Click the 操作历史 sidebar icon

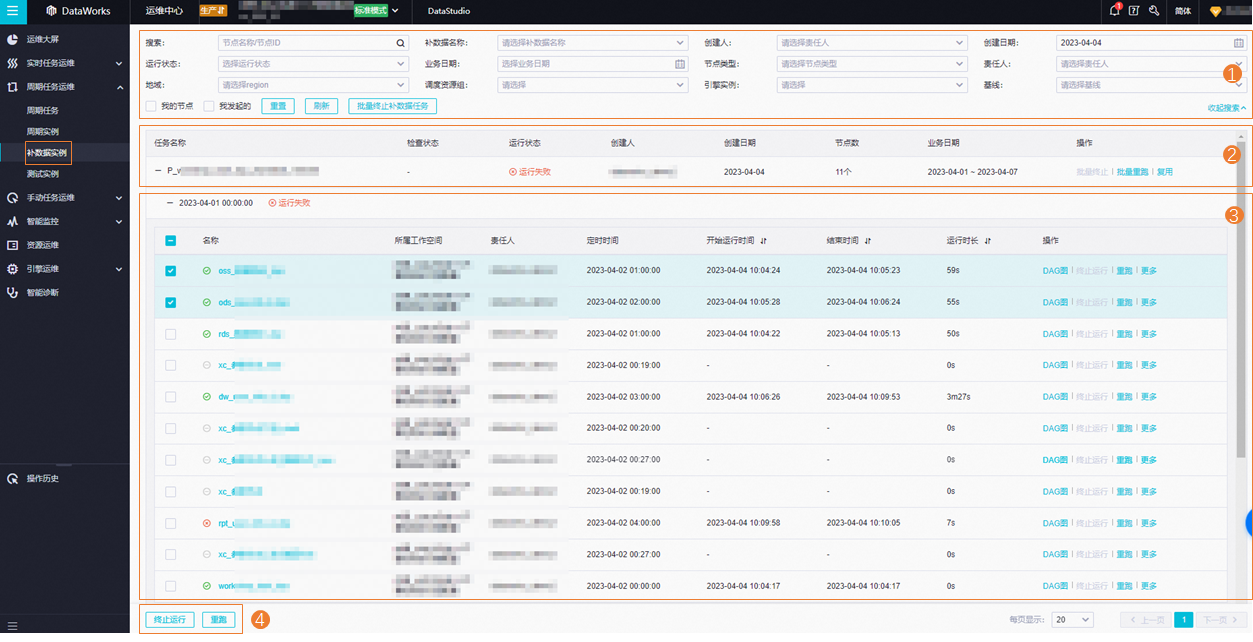(x=12, y=478)
